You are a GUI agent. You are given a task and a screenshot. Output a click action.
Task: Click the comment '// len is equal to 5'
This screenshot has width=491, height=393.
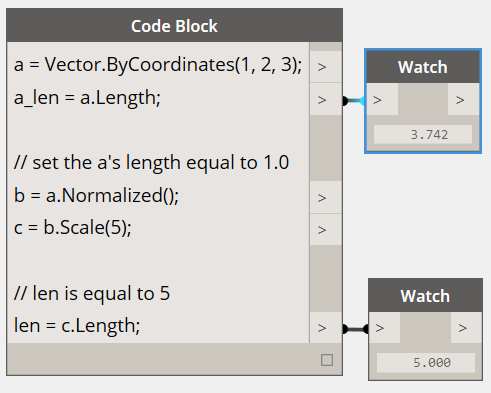(x=92, y=294)
